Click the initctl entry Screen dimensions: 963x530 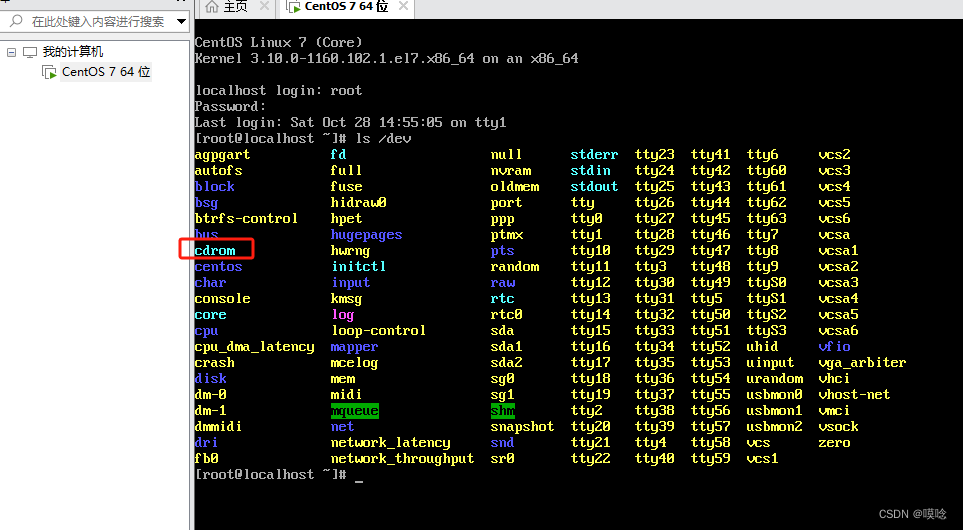tap(359, 267)
